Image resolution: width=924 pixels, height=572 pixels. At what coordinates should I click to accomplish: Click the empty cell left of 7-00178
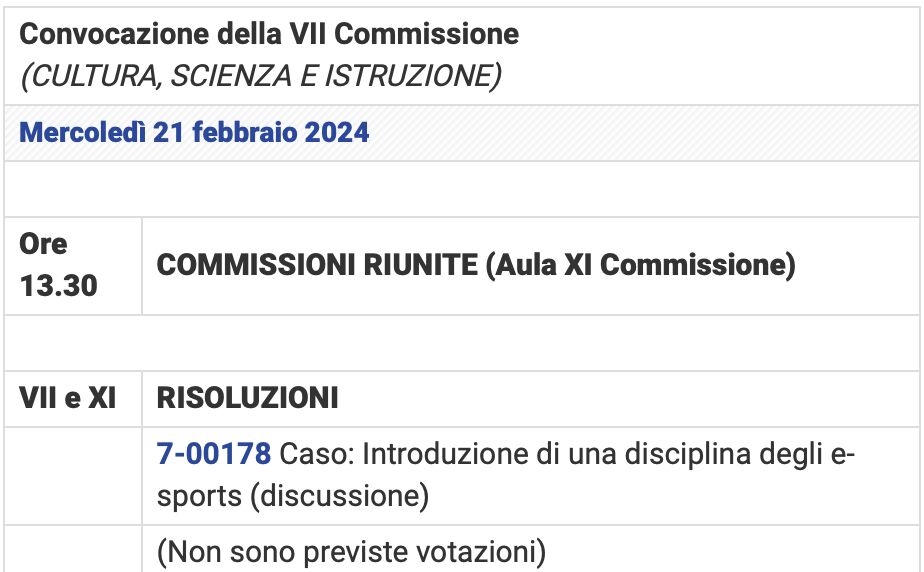coord(72,474)
